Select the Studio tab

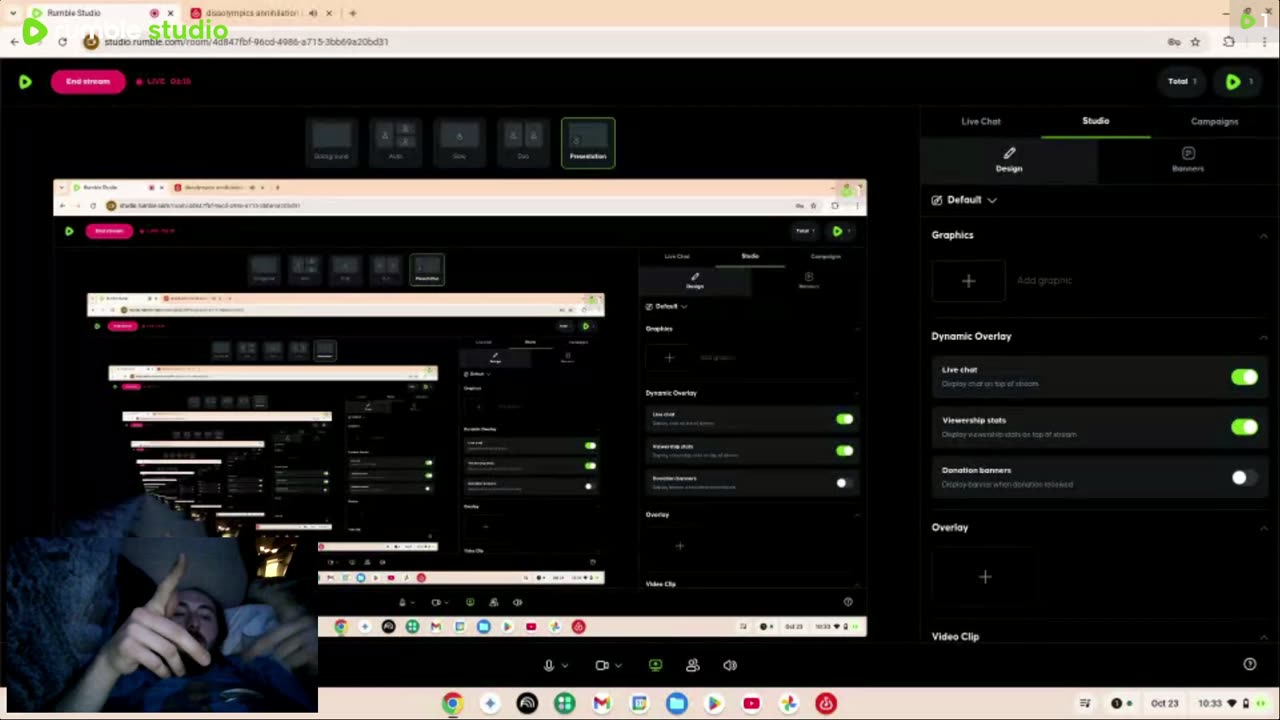tap(1096, 121)
